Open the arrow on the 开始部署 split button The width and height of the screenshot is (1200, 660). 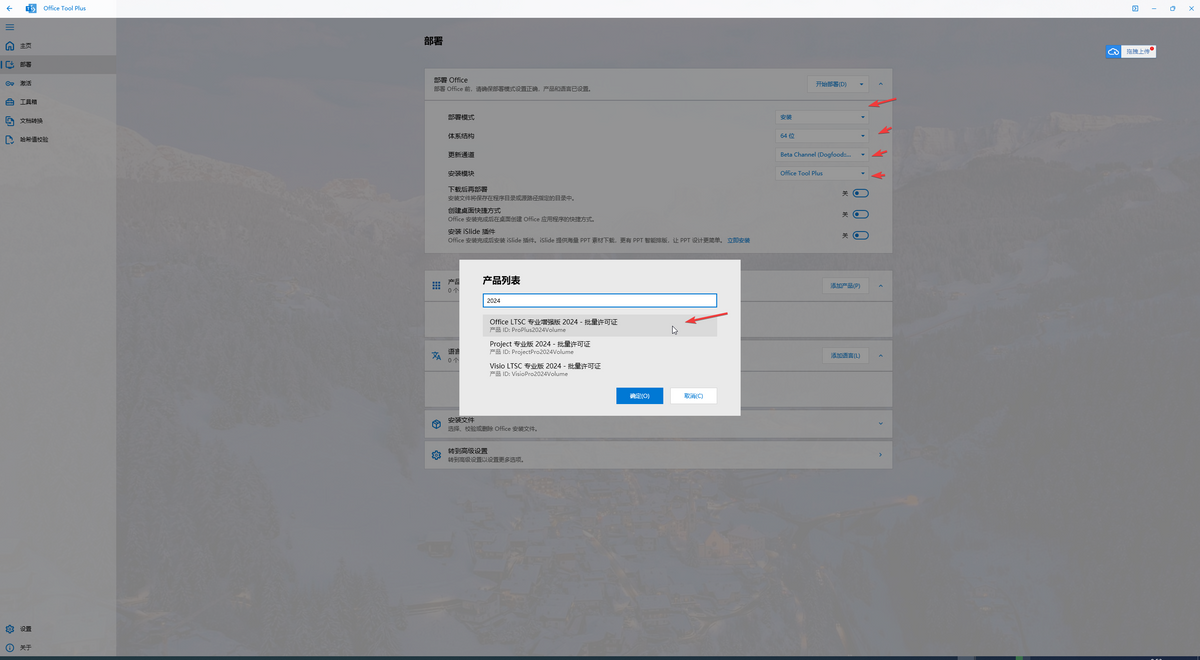coord(861,84)
